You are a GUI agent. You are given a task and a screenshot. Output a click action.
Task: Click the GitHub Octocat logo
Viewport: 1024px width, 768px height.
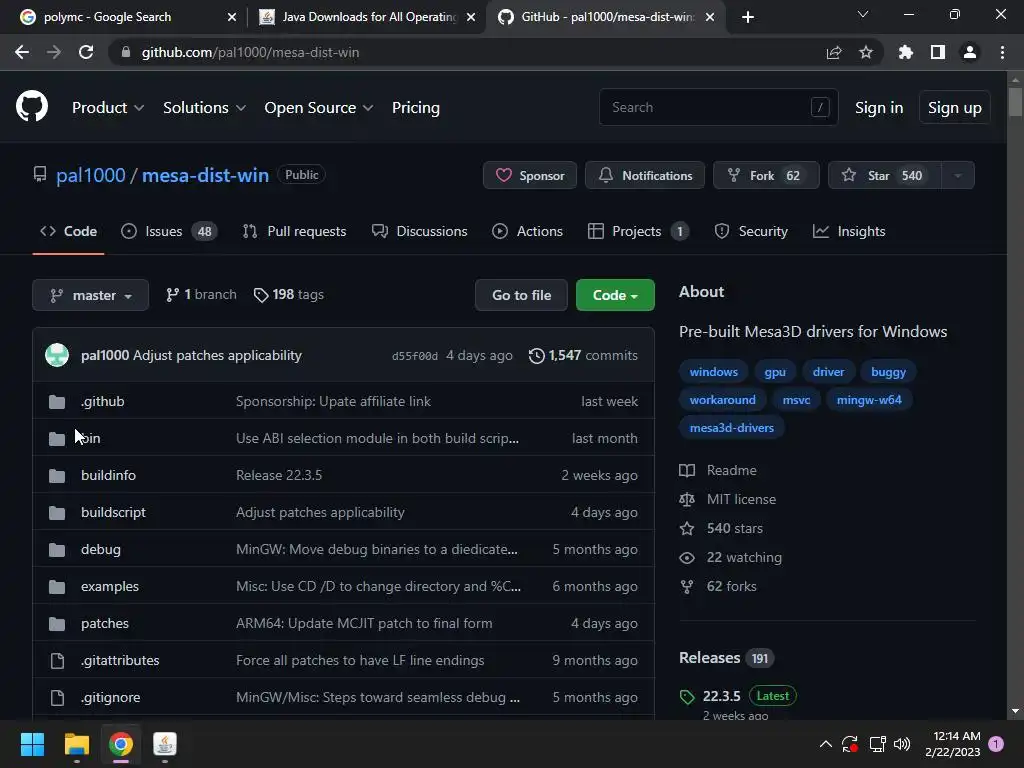click(x=32, y=106)
